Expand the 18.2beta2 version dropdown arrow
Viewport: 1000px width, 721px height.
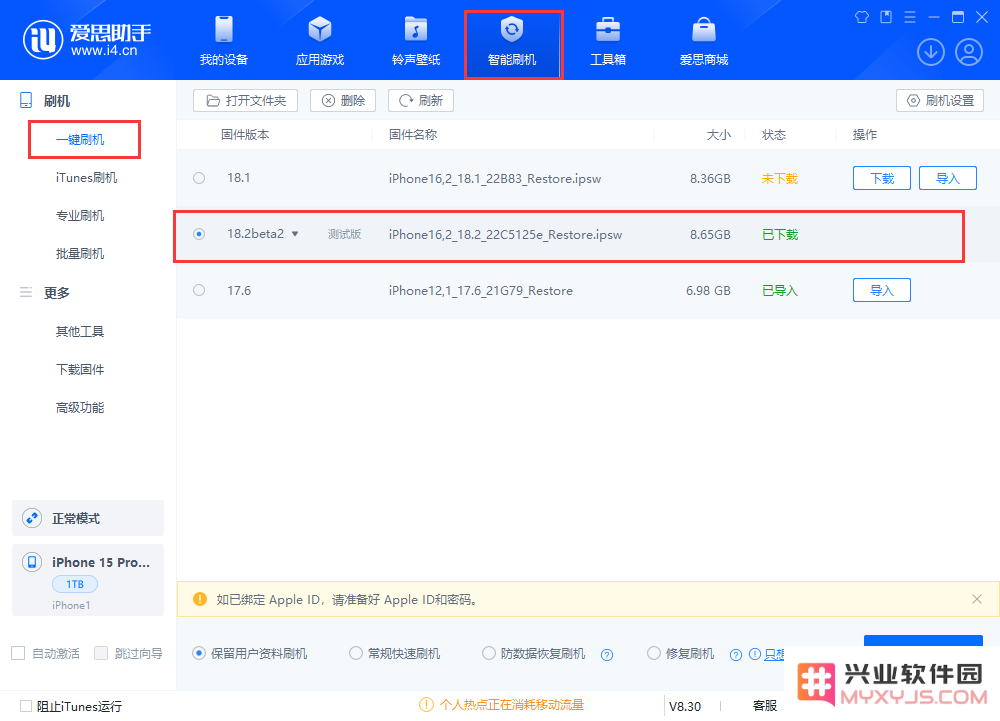point(295,234)
